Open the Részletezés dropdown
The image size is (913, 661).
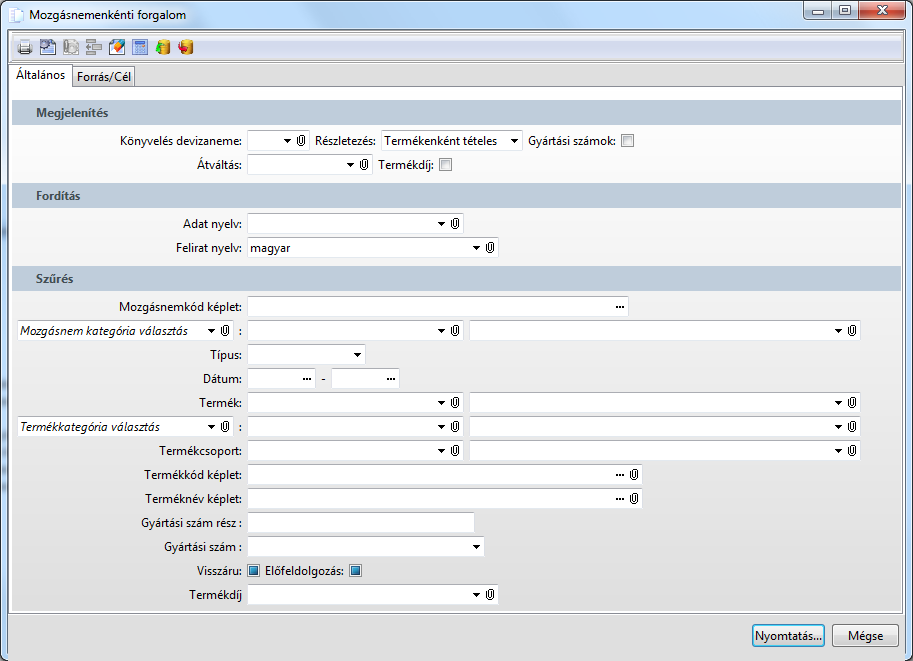click(x=513, y=141)
